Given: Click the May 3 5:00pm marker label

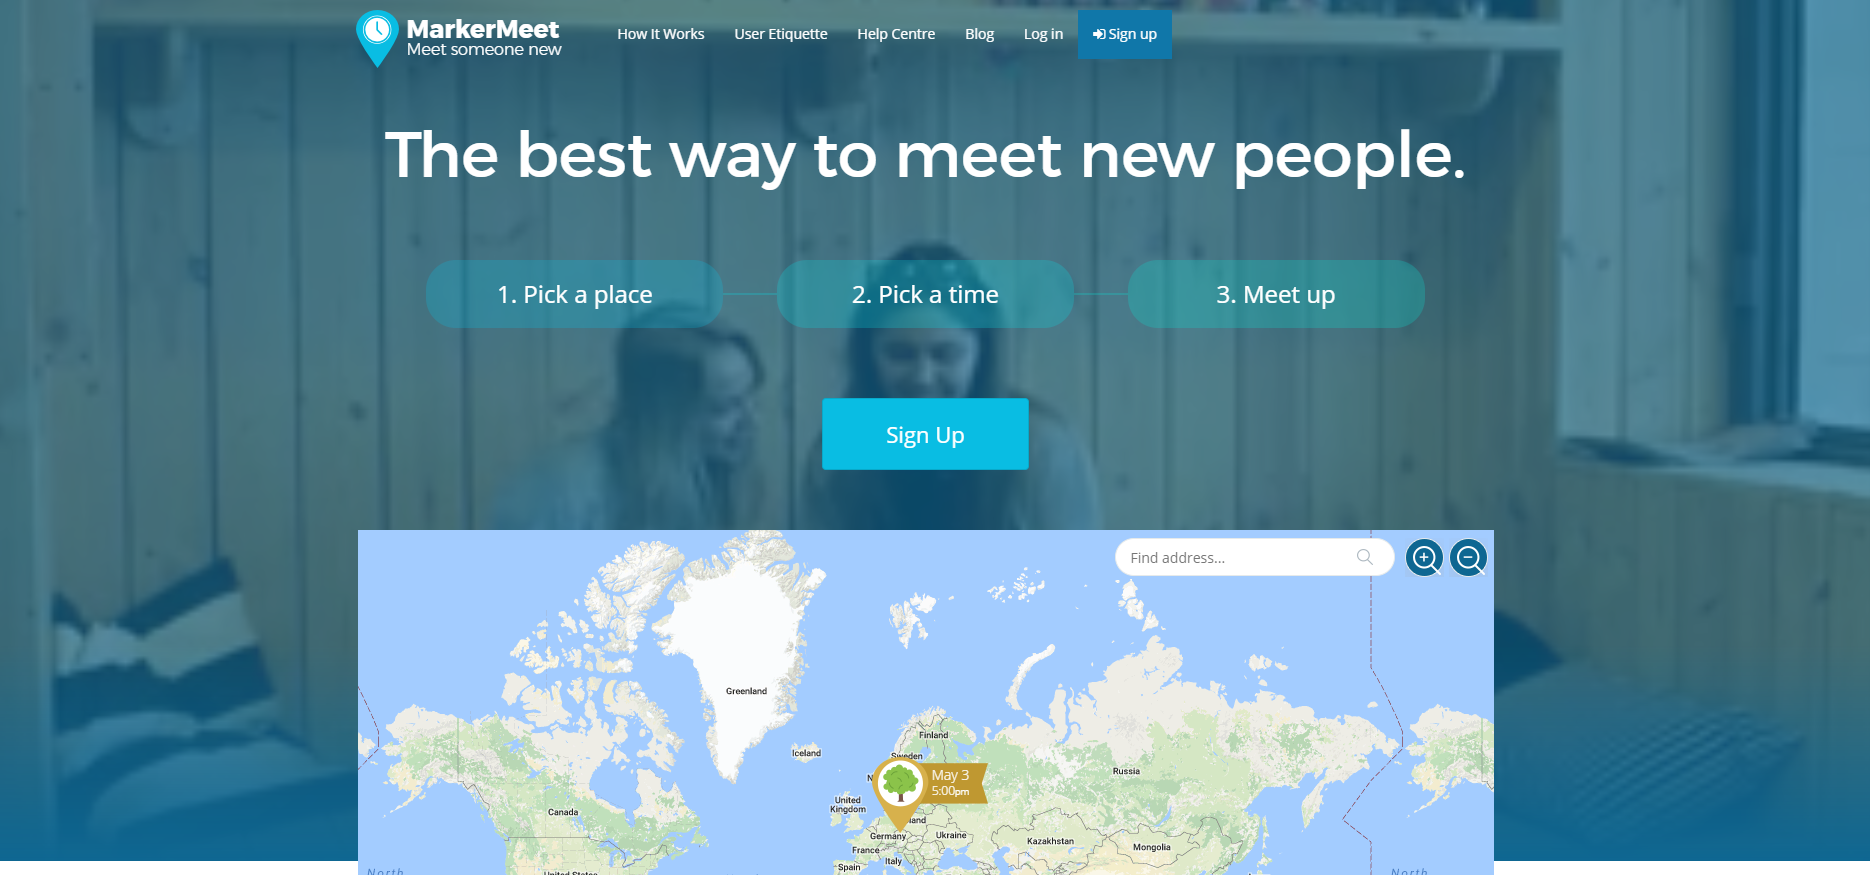Looking at the screenshot, I should 952,783.
